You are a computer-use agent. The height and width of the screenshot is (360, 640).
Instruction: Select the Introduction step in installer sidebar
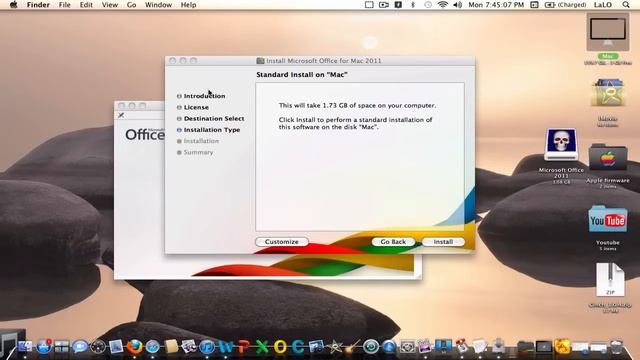204,96
